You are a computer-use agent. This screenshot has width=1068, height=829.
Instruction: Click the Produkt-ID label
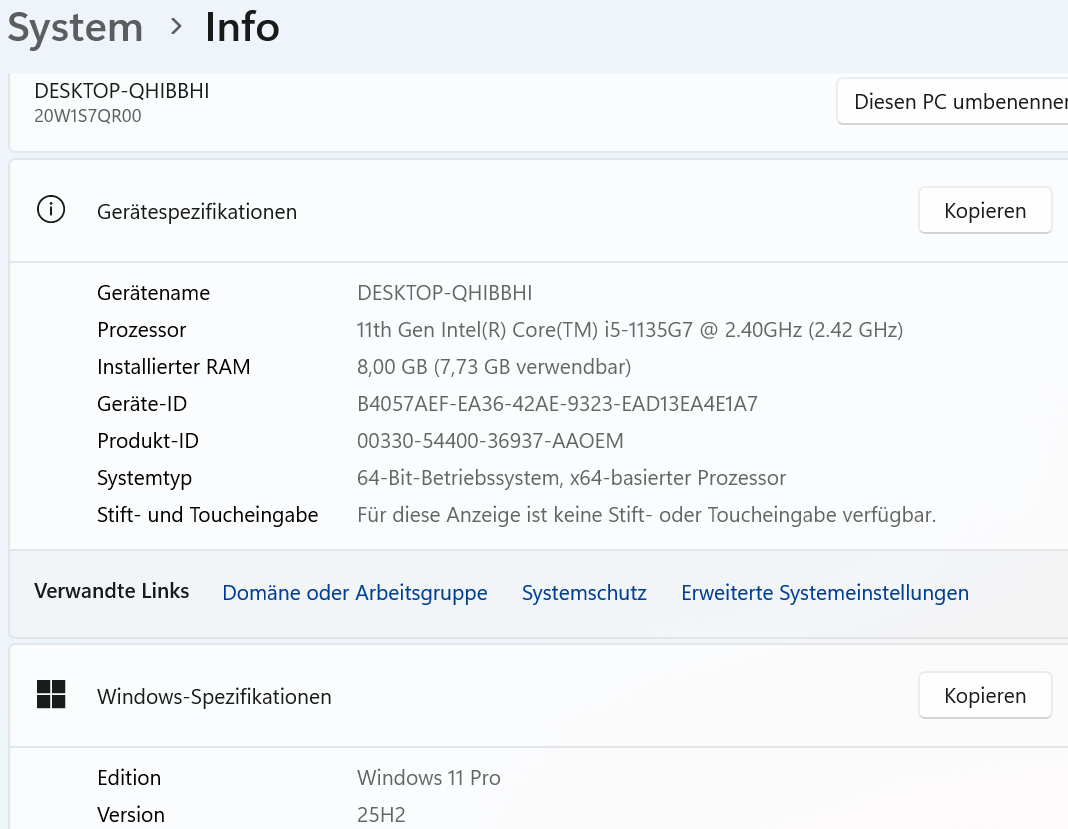[148, 441]
